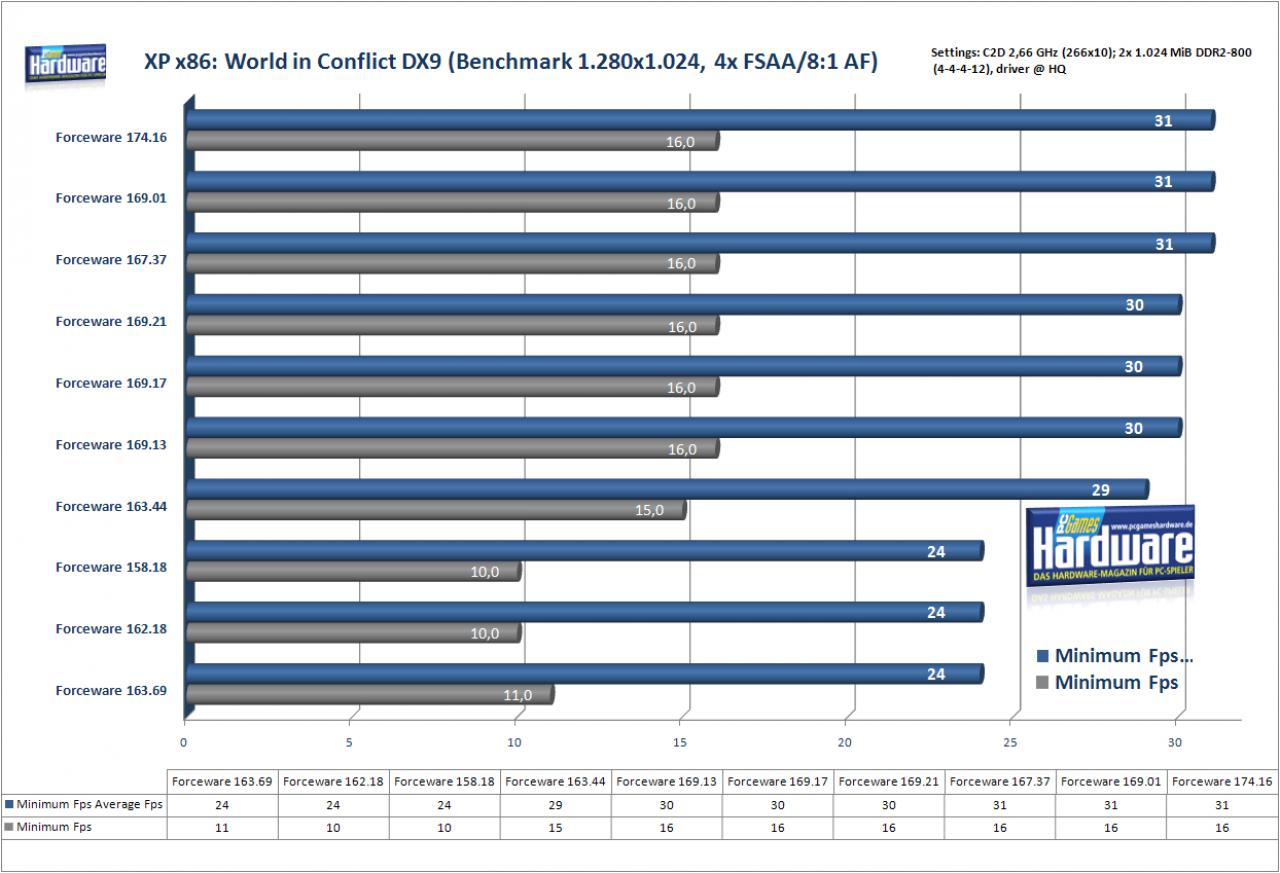The image size is (1280, 873).
Task: Click the '20' tick on the horizontal axis
Action: coord(845,742)
